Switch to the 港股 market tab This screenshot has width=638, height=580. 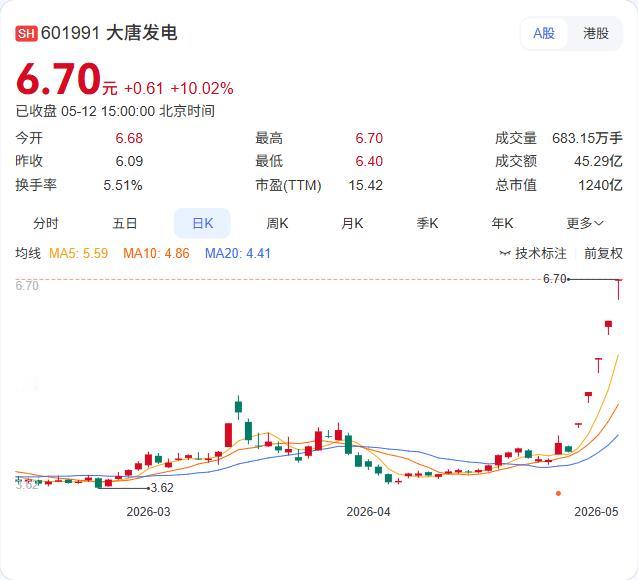pos(596,33)
